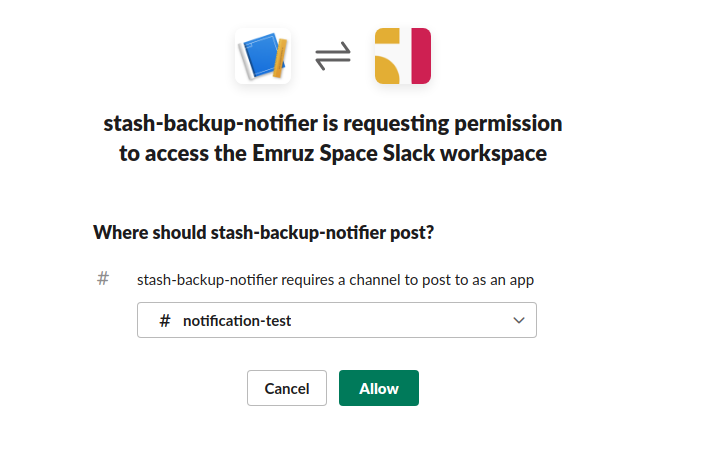This screenshot has height=463, width=712.
Task: Click the 'is requesting permission' heading line
Action: pos(333,124)
